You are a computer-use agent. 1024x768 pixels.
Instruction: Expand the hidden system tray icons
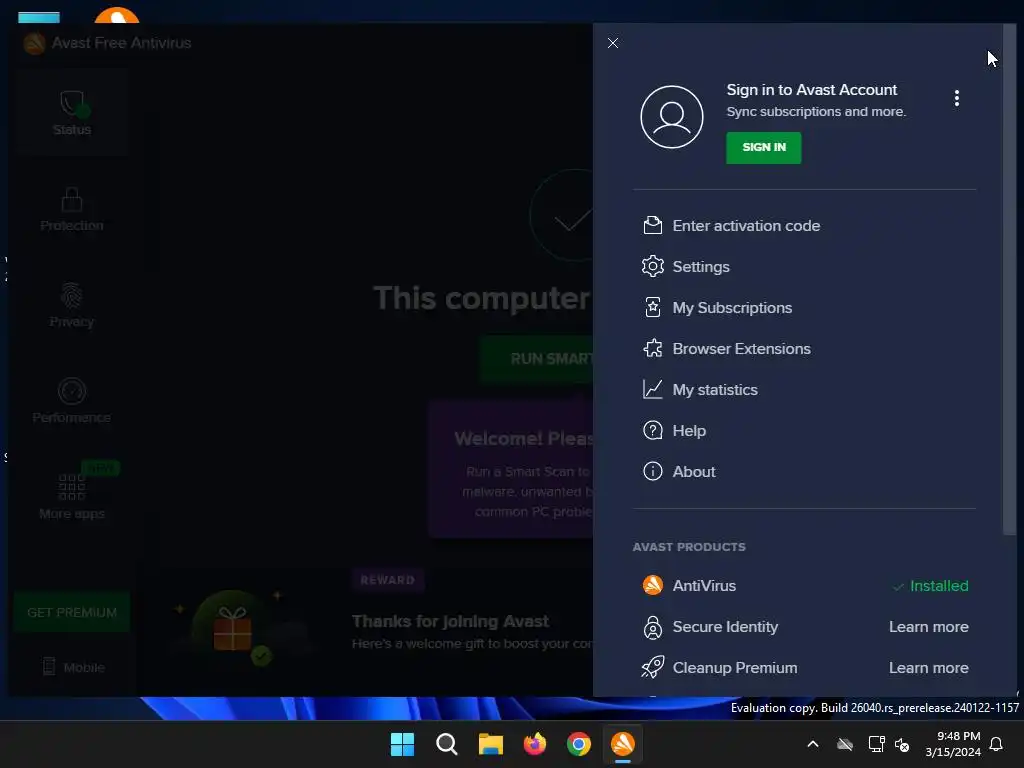813,744
